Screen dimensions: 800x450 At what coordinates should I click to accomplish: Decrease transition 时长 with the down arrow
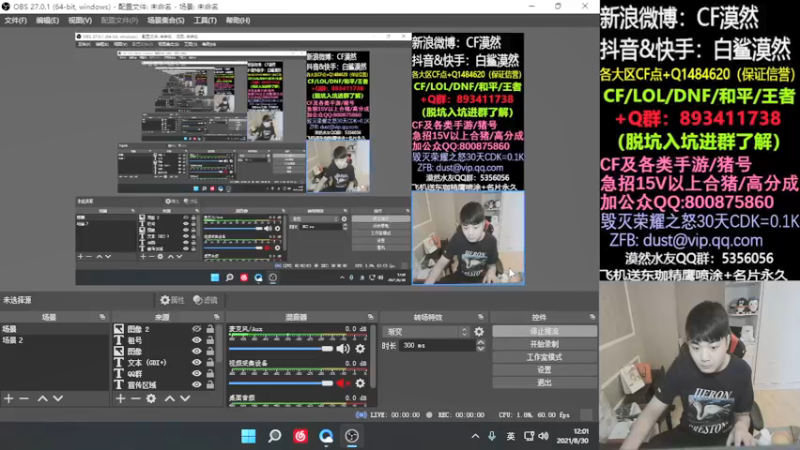[x=481, y=349]
